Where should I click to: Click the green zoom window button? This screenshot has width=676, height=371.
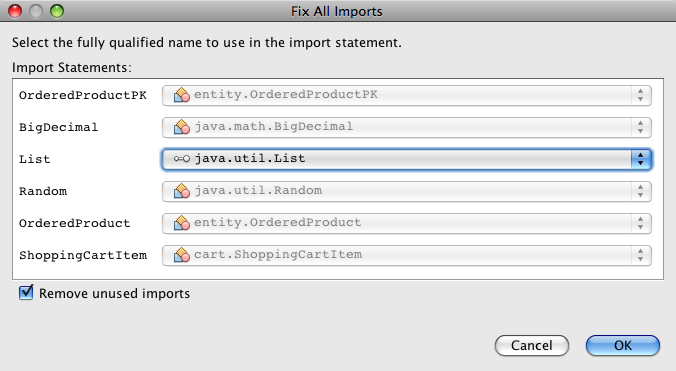pos(57,11)
